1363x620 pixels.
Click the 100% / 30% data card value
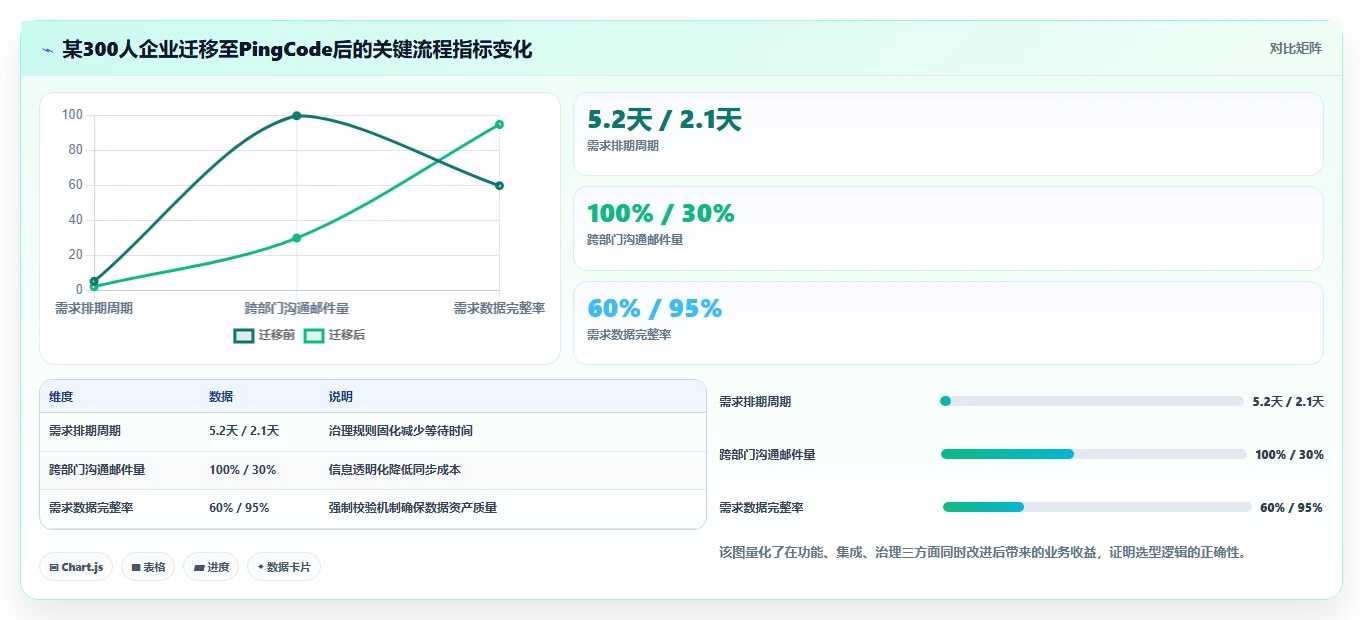[660, 213]
